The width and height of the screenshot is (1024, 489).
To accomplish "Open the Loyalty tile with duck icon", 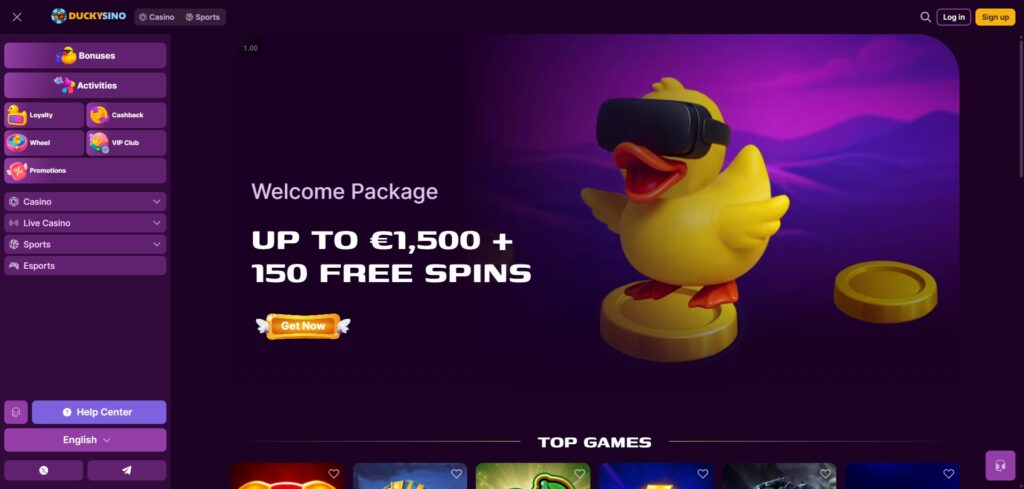I will pyautogui.click(x=44, y=115).
